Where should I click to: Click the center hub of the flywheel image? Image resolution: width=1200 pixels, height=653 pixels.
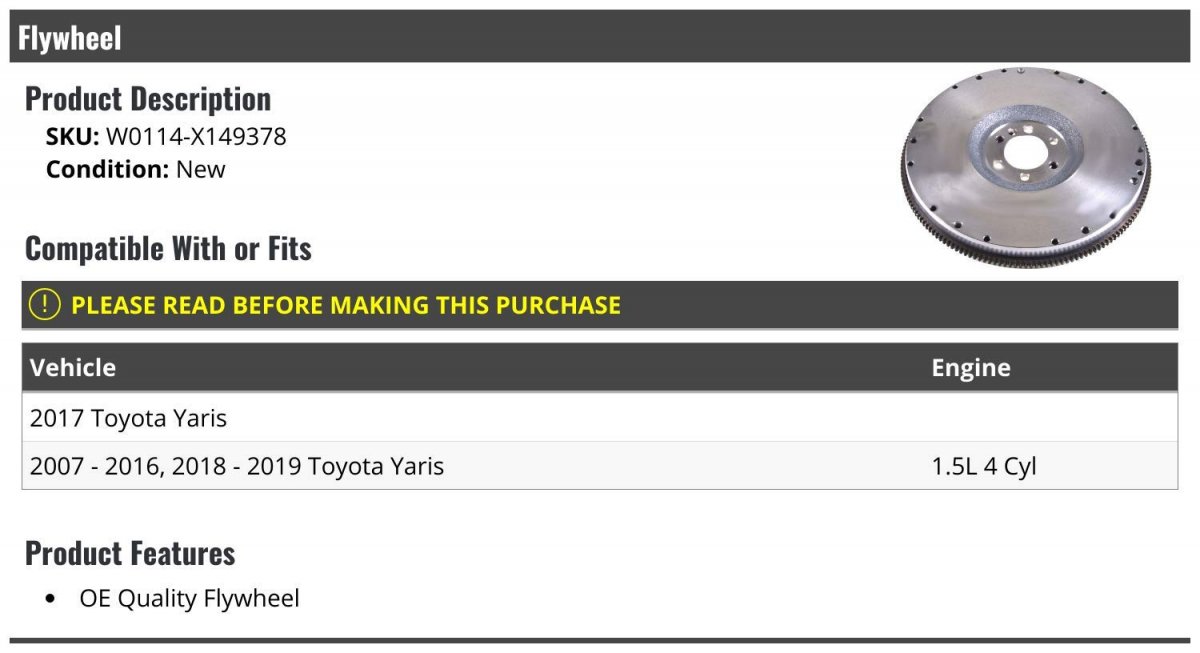click(1021, 152)
